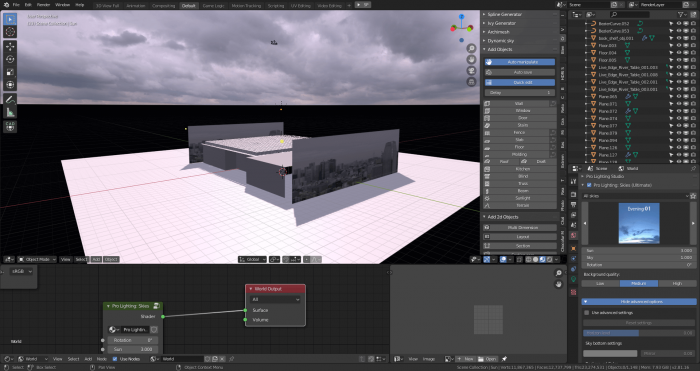Select the Cursor tool in viewport toolbar

pyautogui.click(x=10, y=32)
